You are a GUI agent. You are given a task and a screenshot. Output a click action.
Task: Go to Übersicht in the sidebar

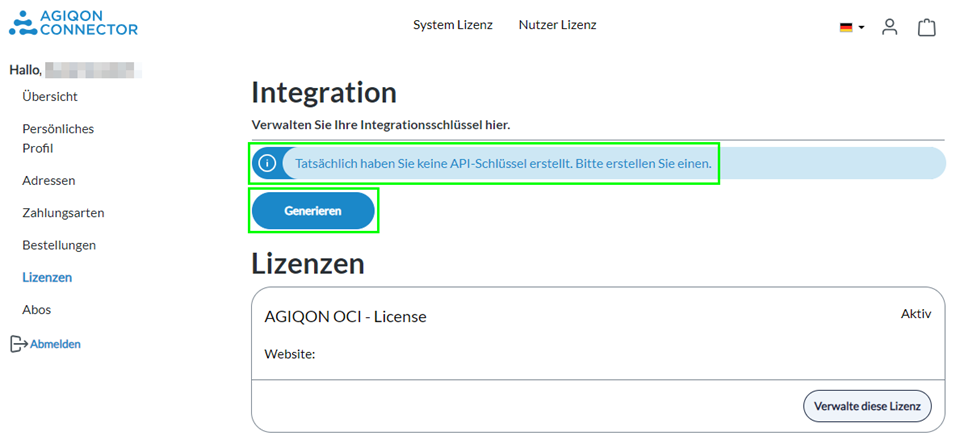point(50,97)
